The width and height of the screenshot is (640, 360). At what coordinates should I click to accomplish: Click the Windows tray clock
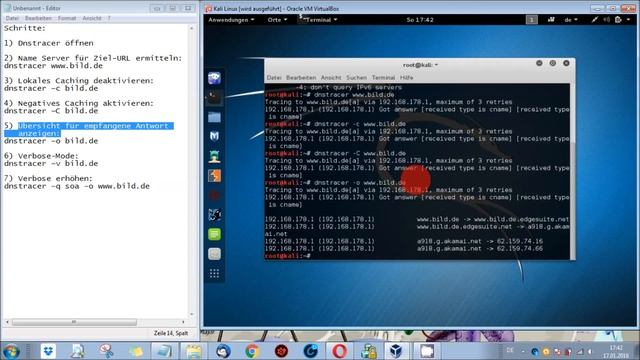[x=616, y=351]
